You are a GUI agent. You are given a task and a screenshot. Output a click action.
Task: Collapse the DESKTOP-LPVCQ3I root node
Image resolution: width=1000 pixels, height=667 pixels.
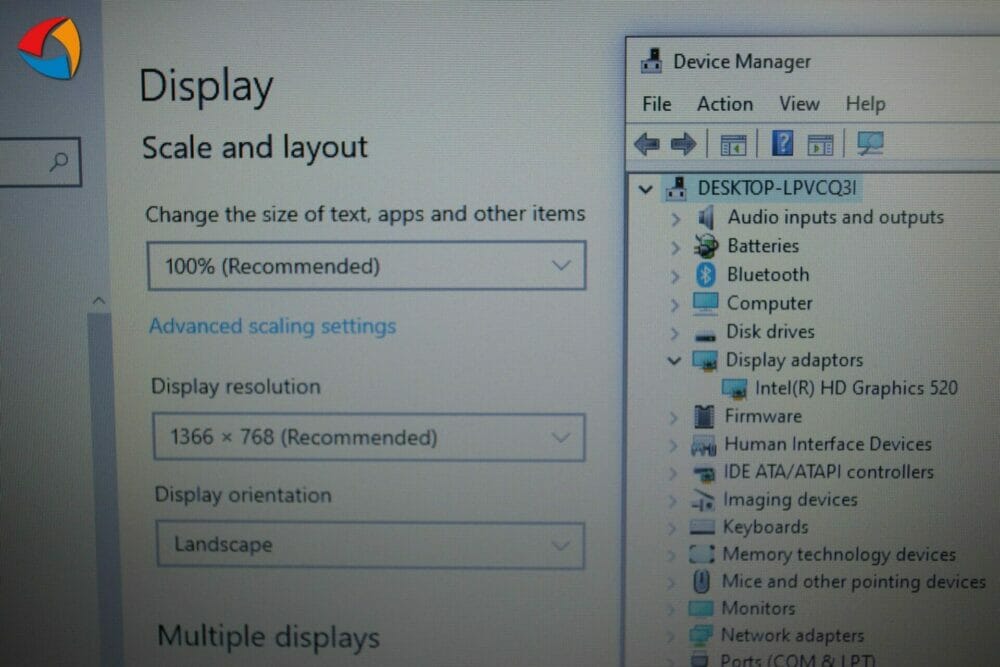(x=645, y=189)
